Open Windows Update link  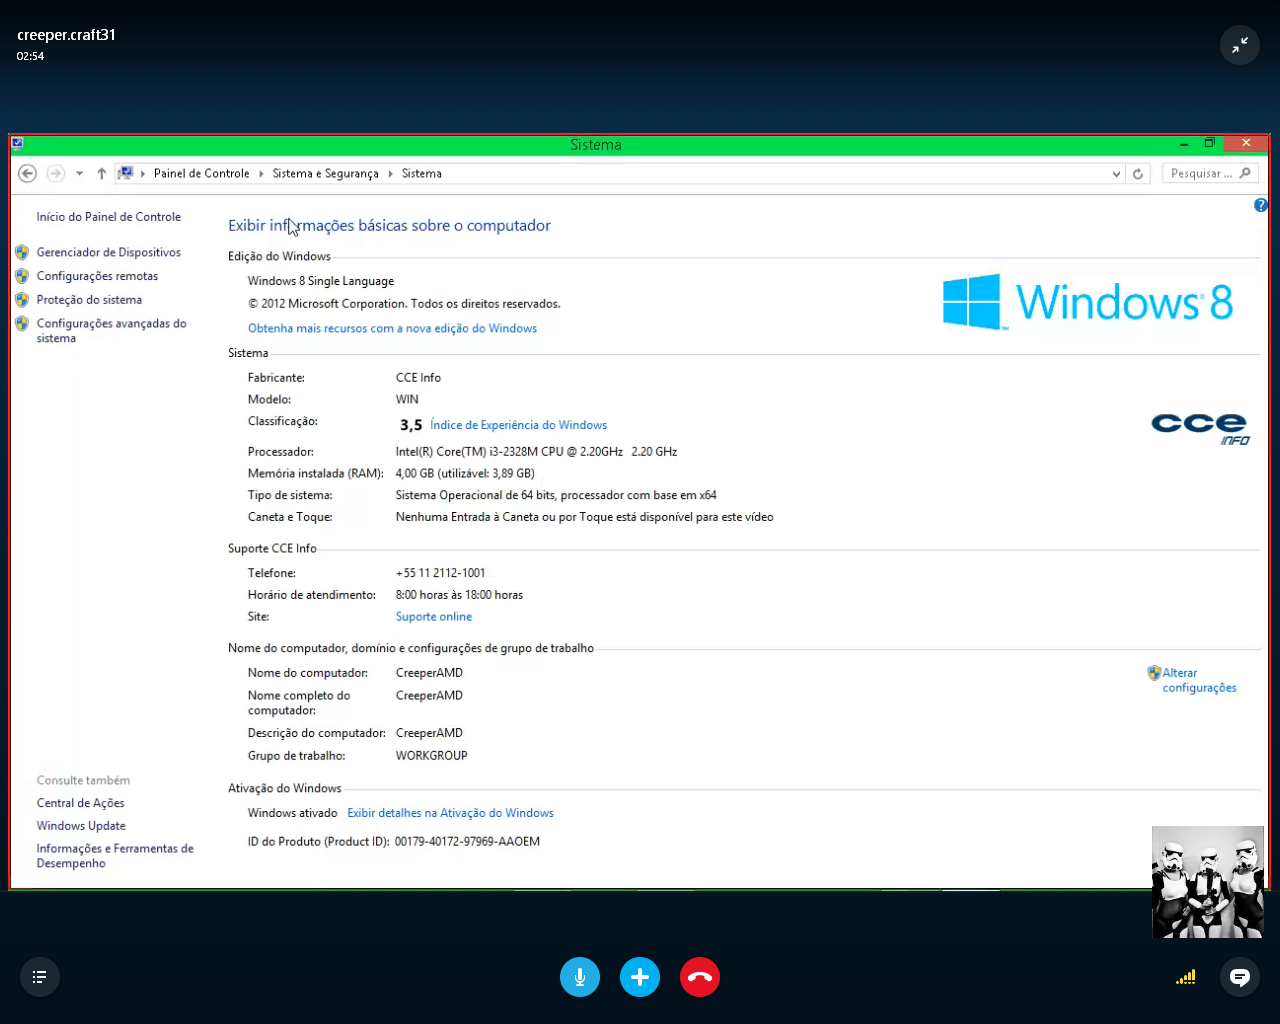(81, 826)
